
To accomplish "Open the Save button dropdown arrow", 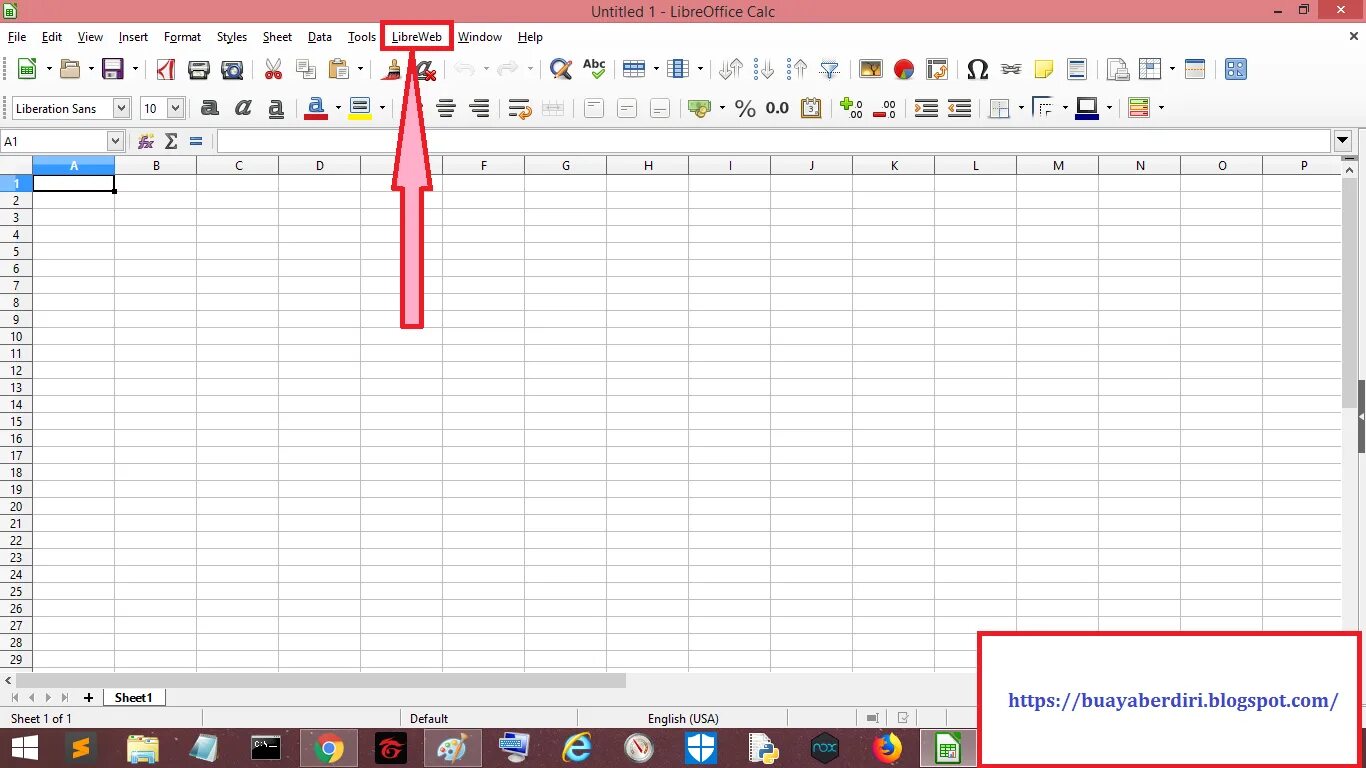I will coord(134,69).
